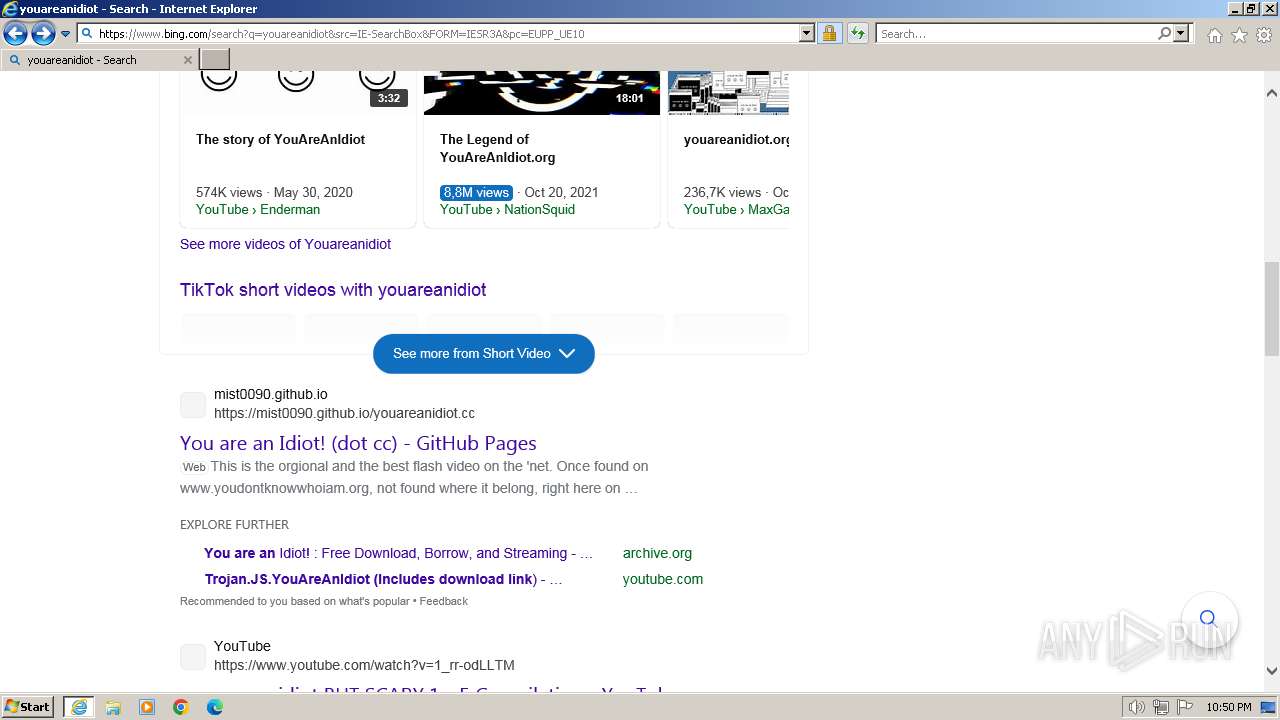Click the page scrollbar down arrow

(x=1272, y=671)
